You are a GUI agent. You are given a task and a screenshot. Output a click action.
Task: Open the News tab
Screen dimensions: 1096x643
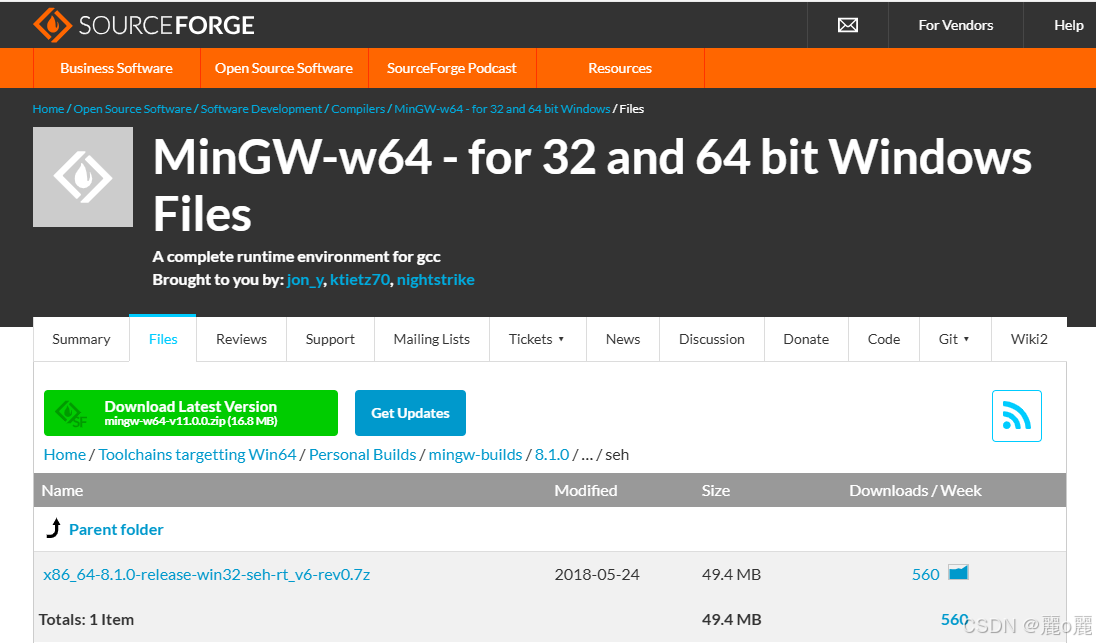click(x=623, y=339)
